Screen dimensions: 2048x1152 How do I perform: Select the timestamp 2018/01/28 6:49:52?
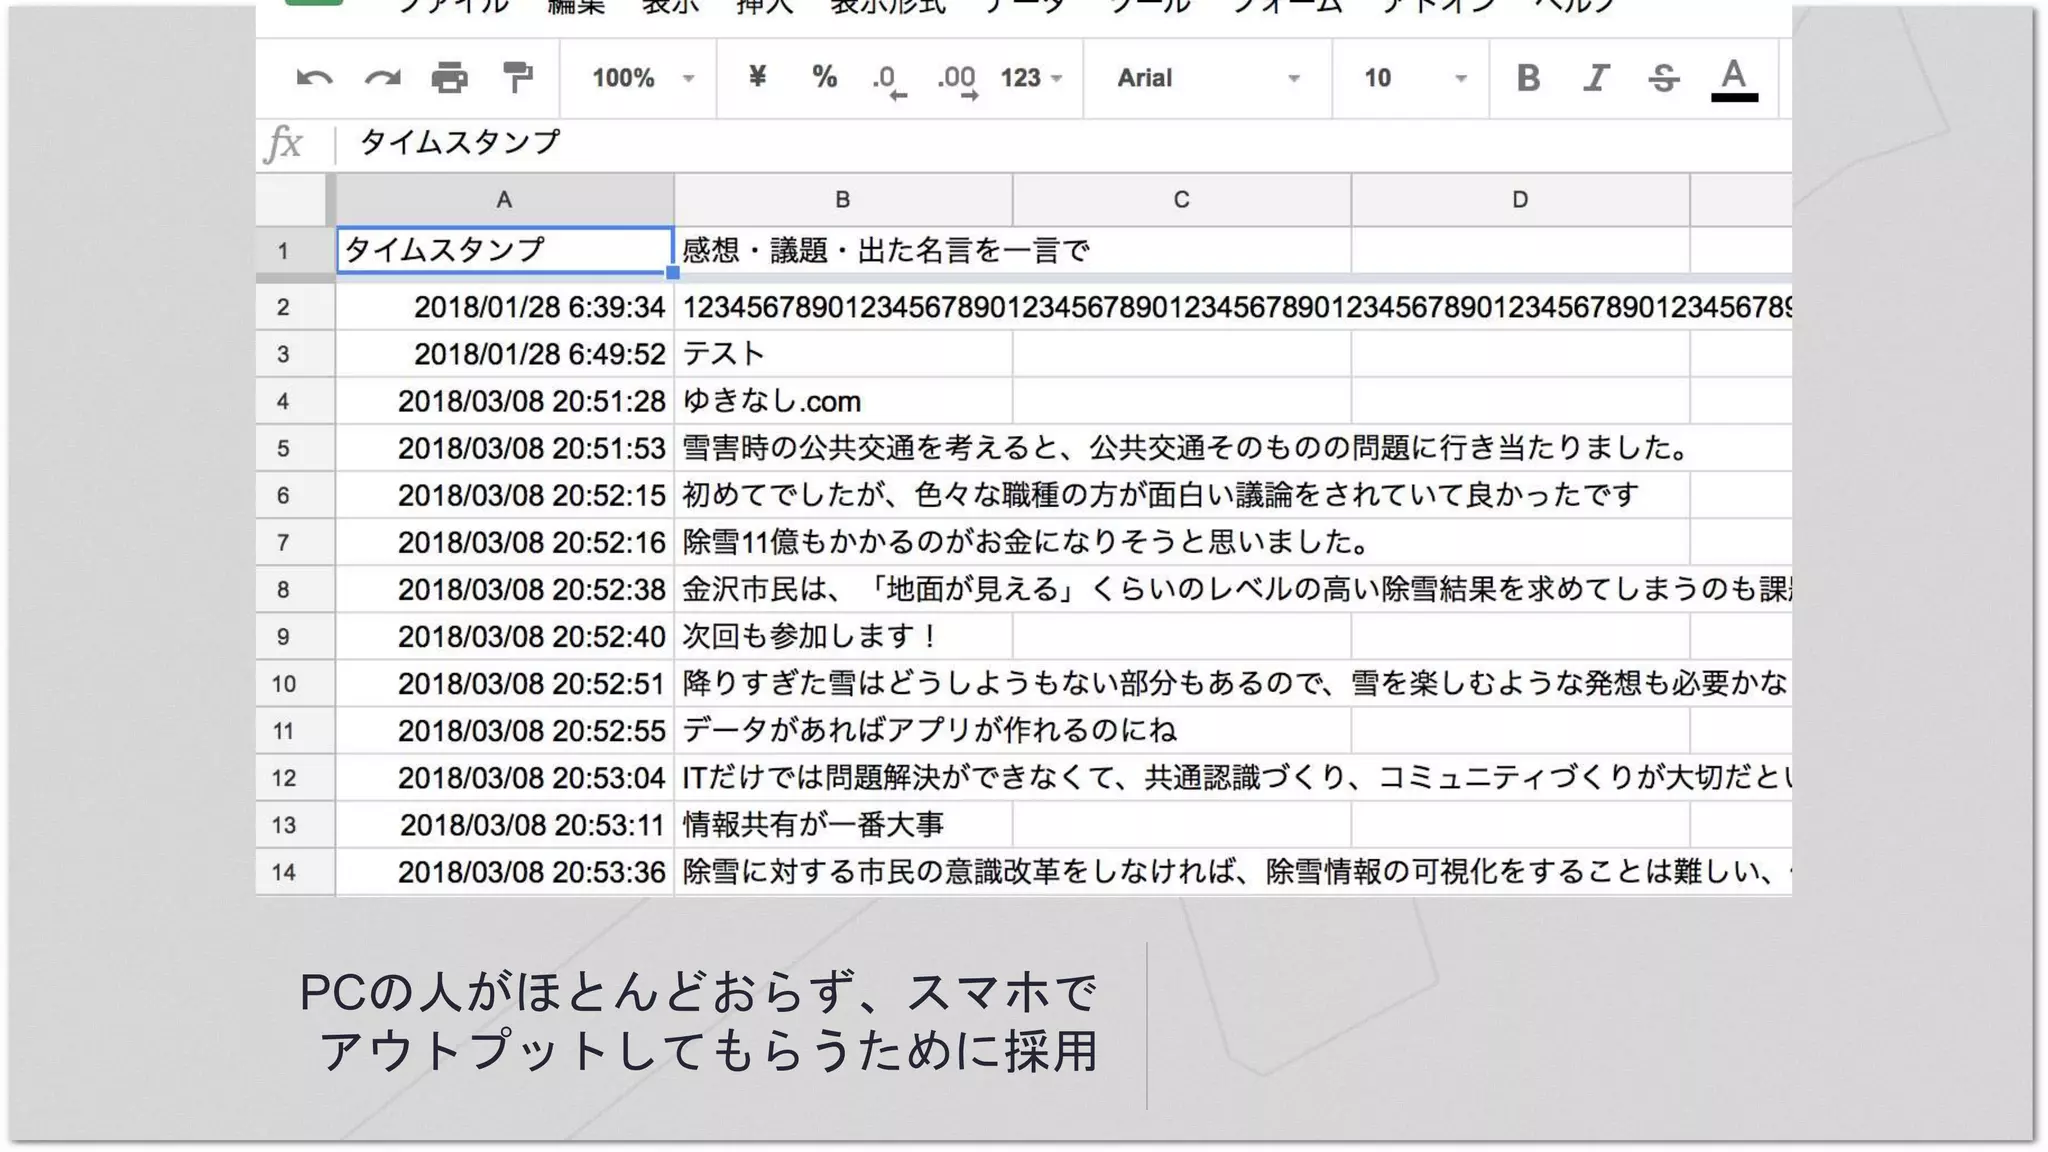coord(504,354)
